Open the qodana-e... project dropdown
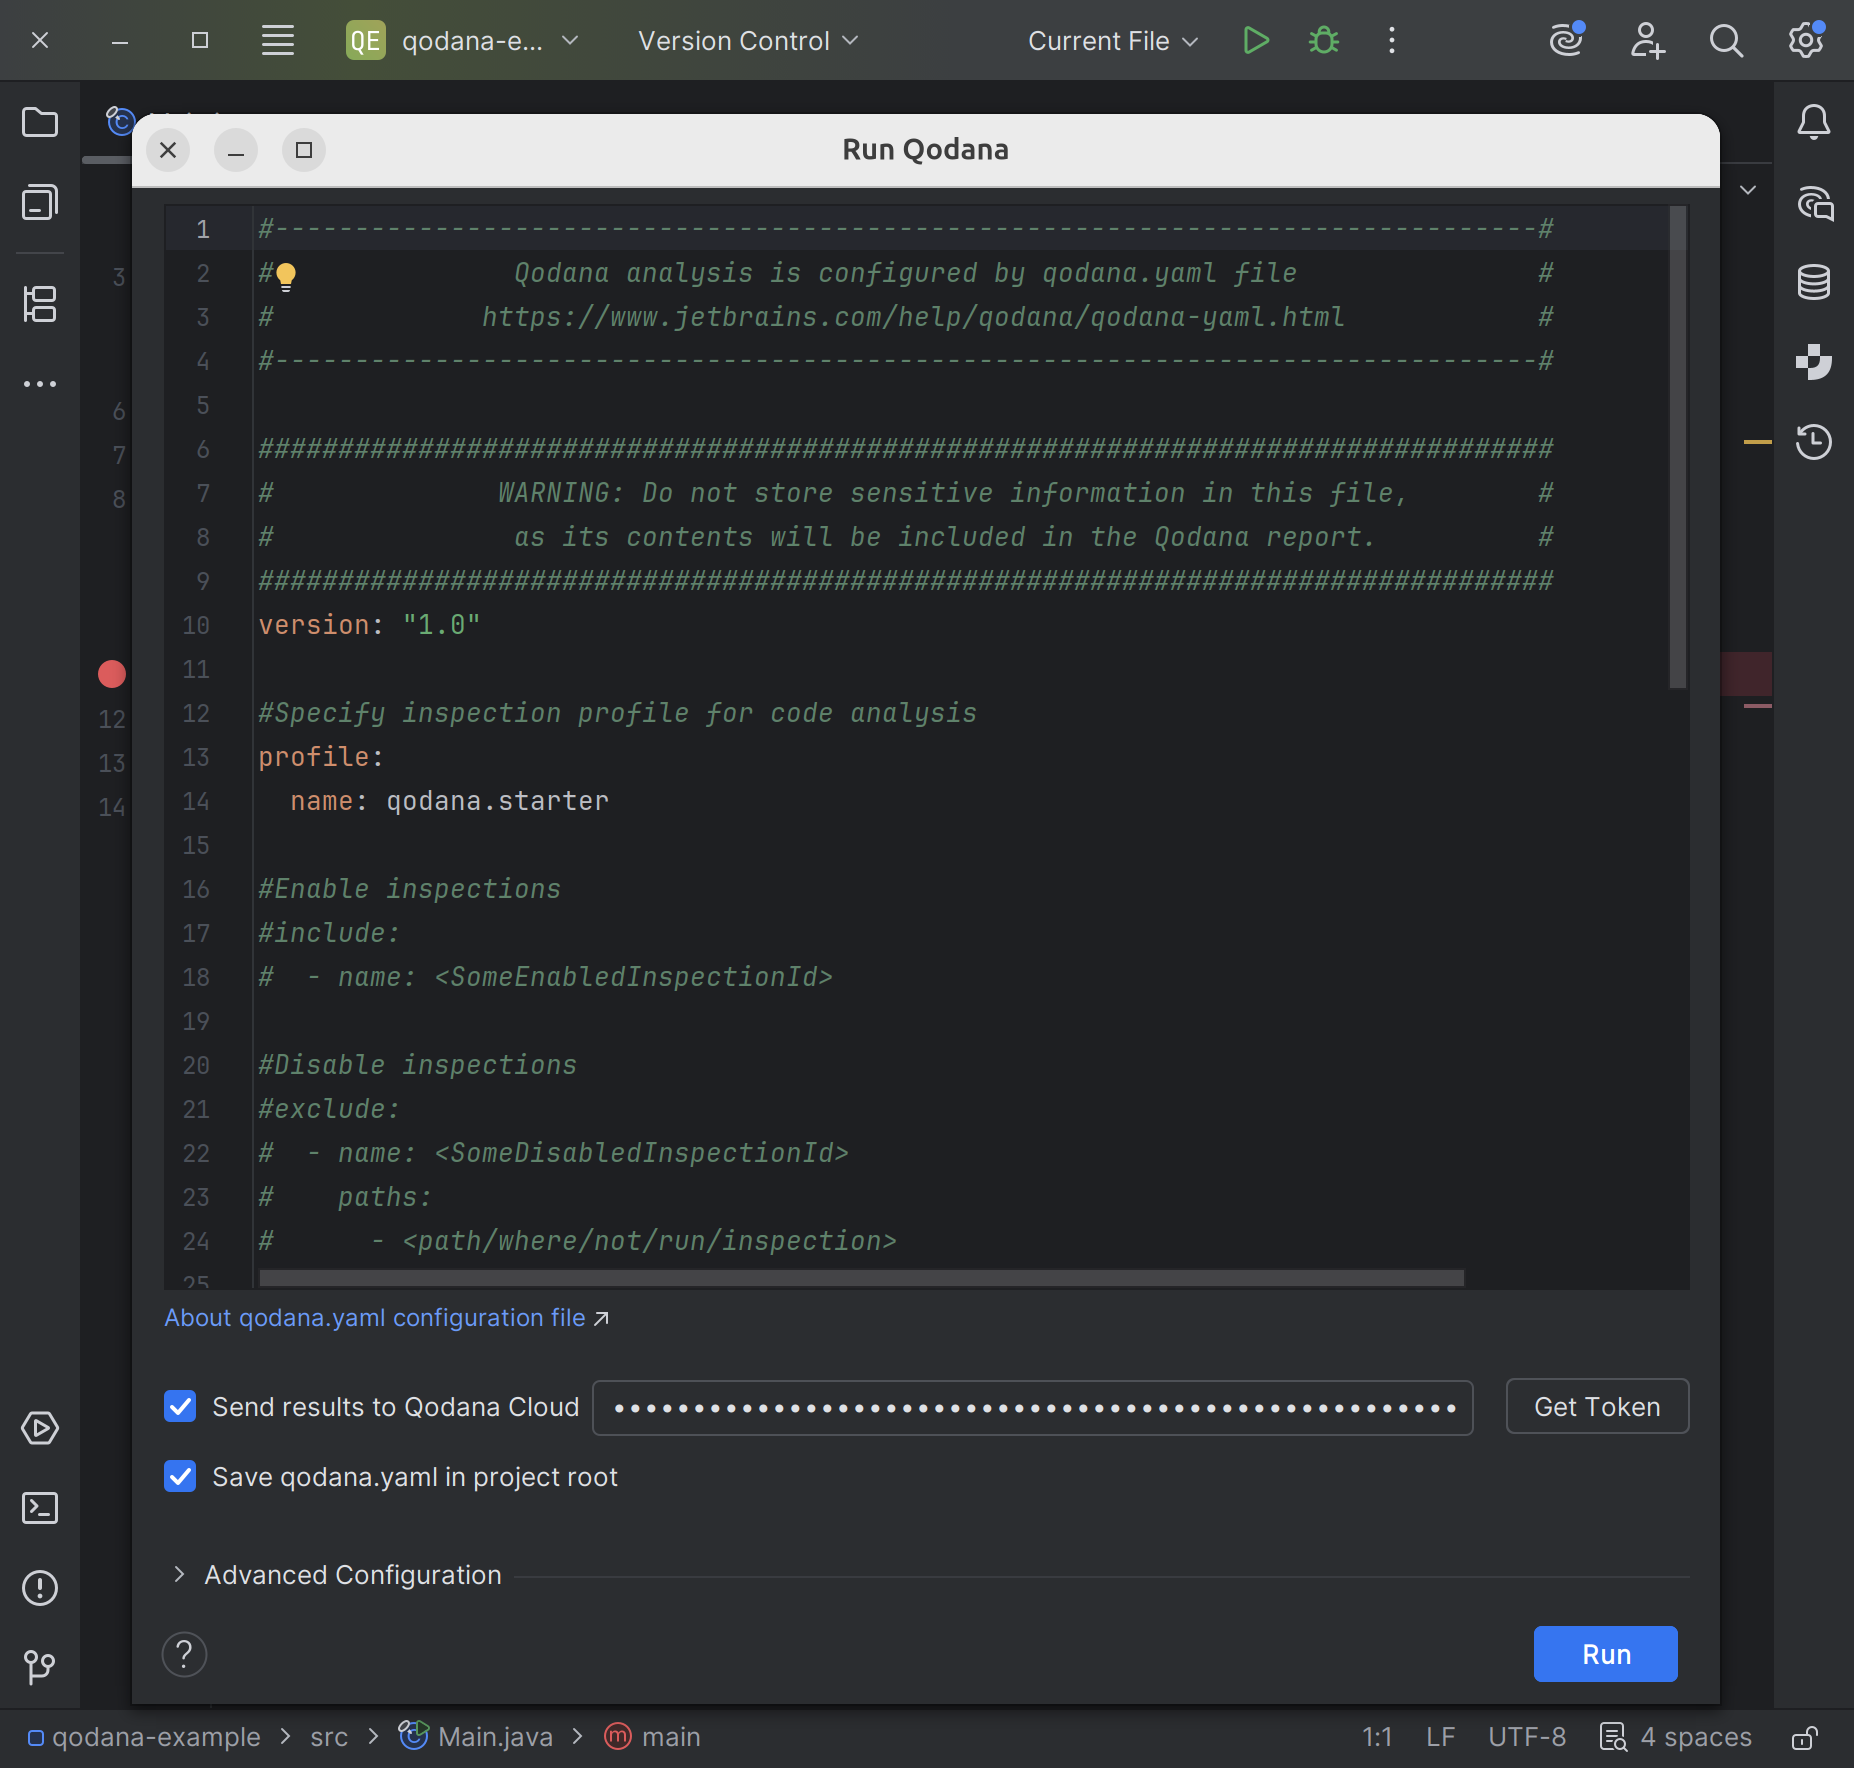 click(463, 41)
